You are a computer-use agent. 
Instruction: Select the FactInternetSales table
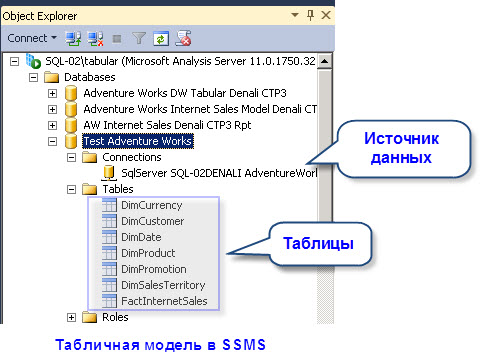[x=164, y=301]
